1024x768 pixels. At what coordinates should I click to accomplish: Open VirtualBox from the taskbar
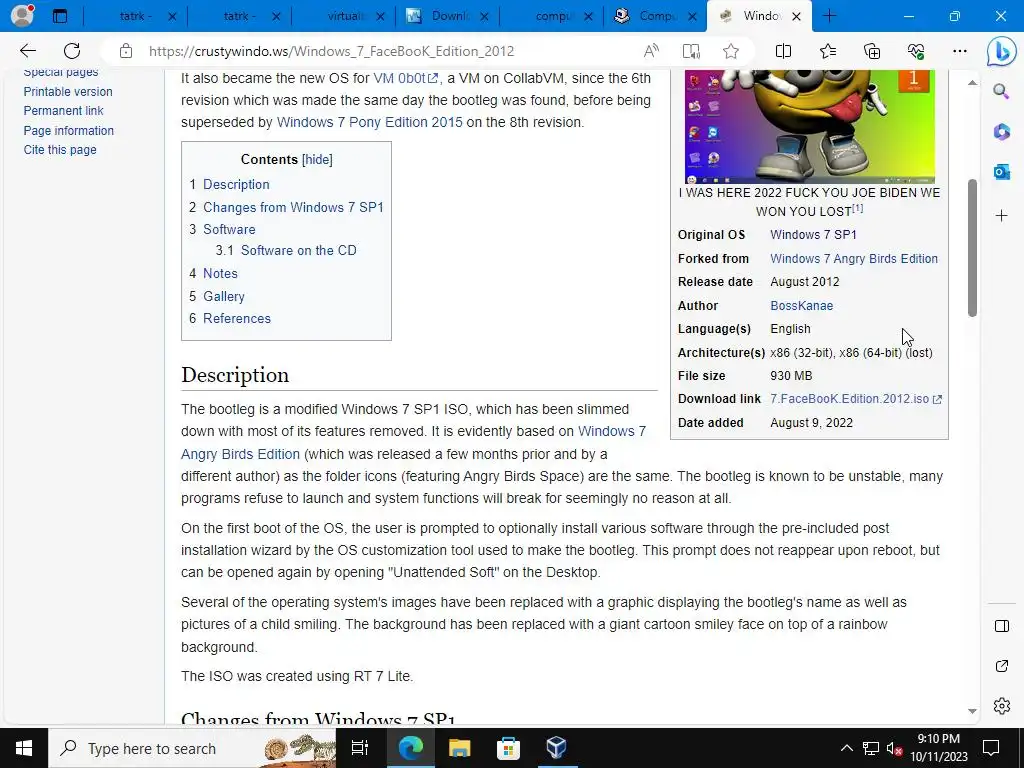pos(556,748)
